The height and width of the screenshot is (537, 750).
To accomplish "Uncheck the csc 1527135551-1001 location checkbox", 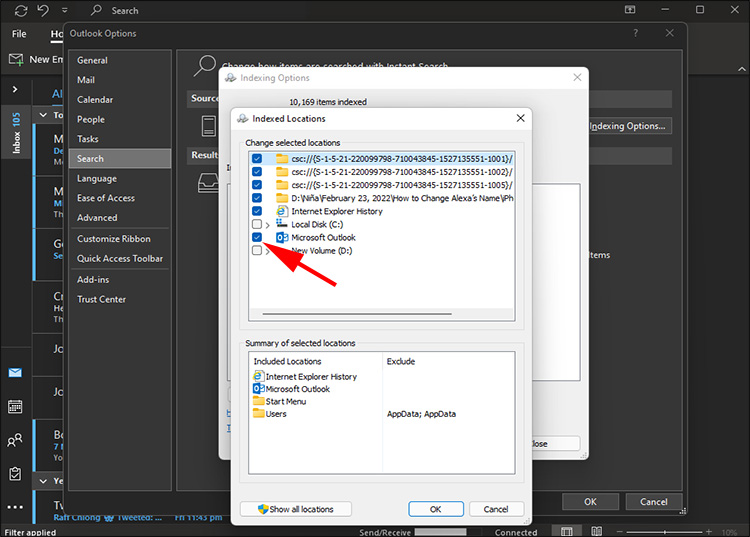I will tap(257, 159).
